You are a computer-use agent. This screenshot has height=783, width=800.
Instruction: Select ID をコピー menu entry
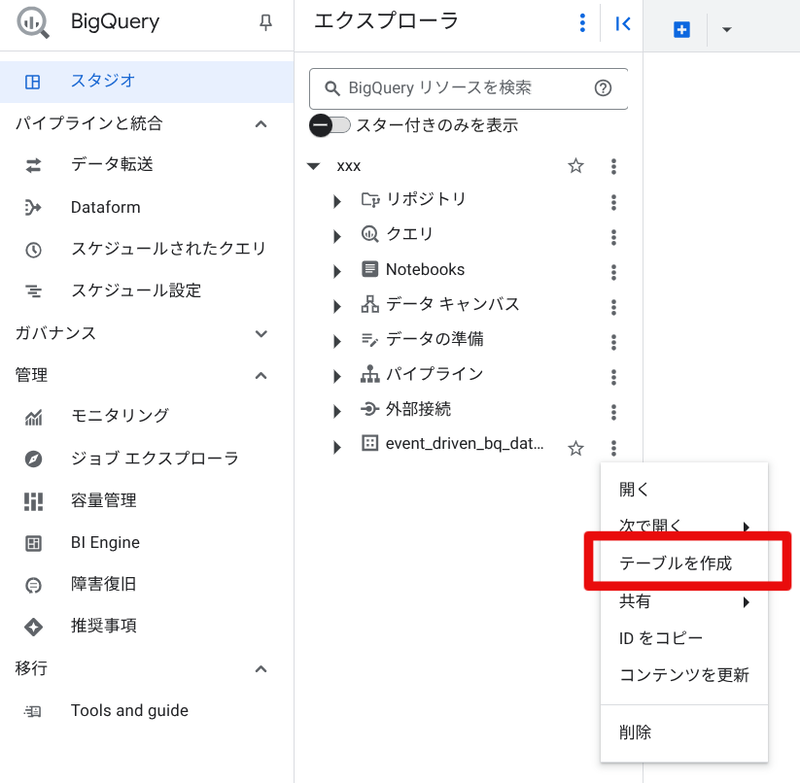[684, 639]
